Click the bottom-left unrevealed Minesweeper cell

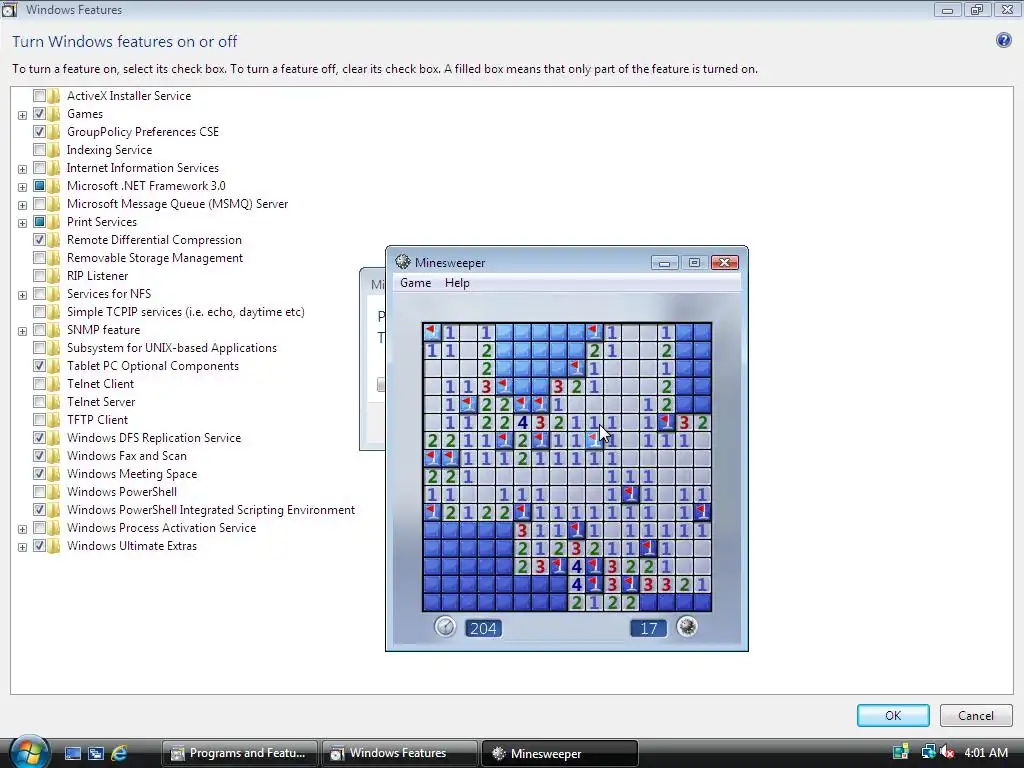(x=432, y=602)
